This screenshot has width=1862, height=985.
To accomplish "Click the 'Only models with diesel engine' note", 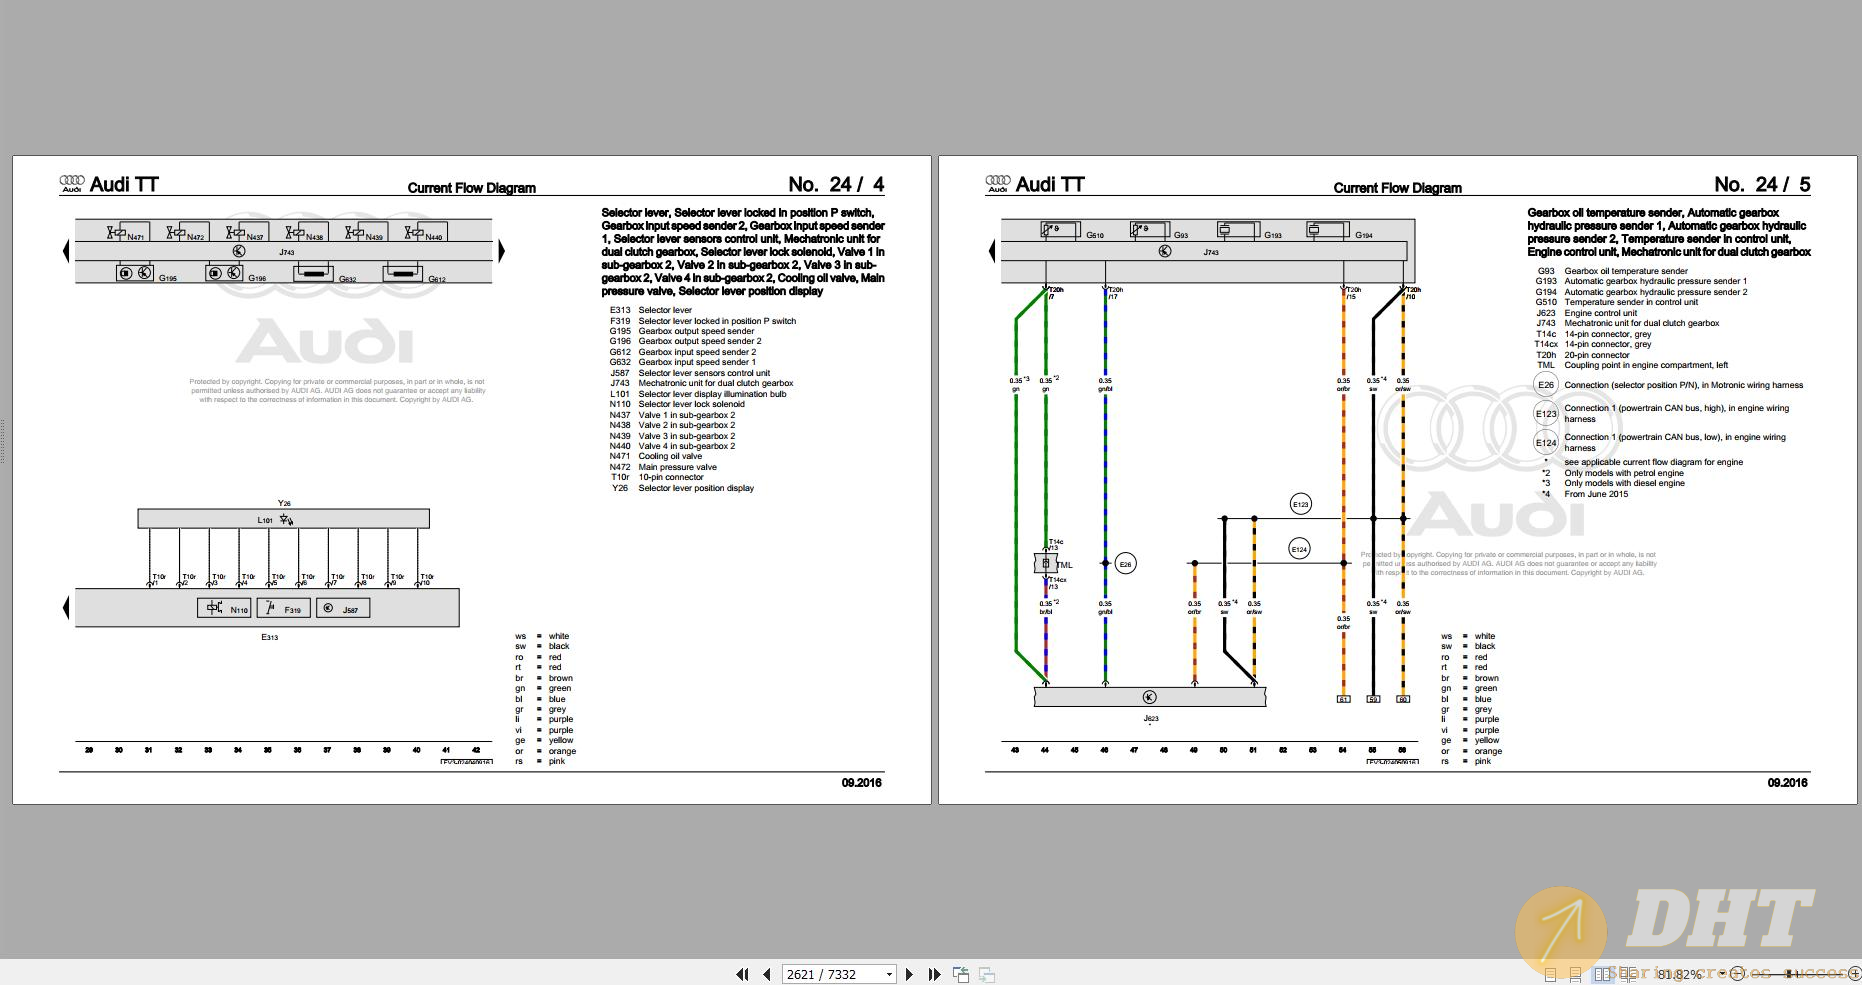I will [1625, 483].
